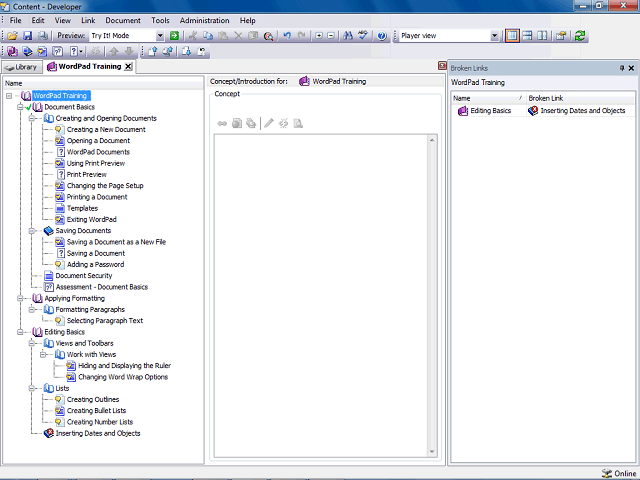The width and height of the screenshot is (640, 480).
Task: Link a new section with the blue book icon
Action: point(27,51)
